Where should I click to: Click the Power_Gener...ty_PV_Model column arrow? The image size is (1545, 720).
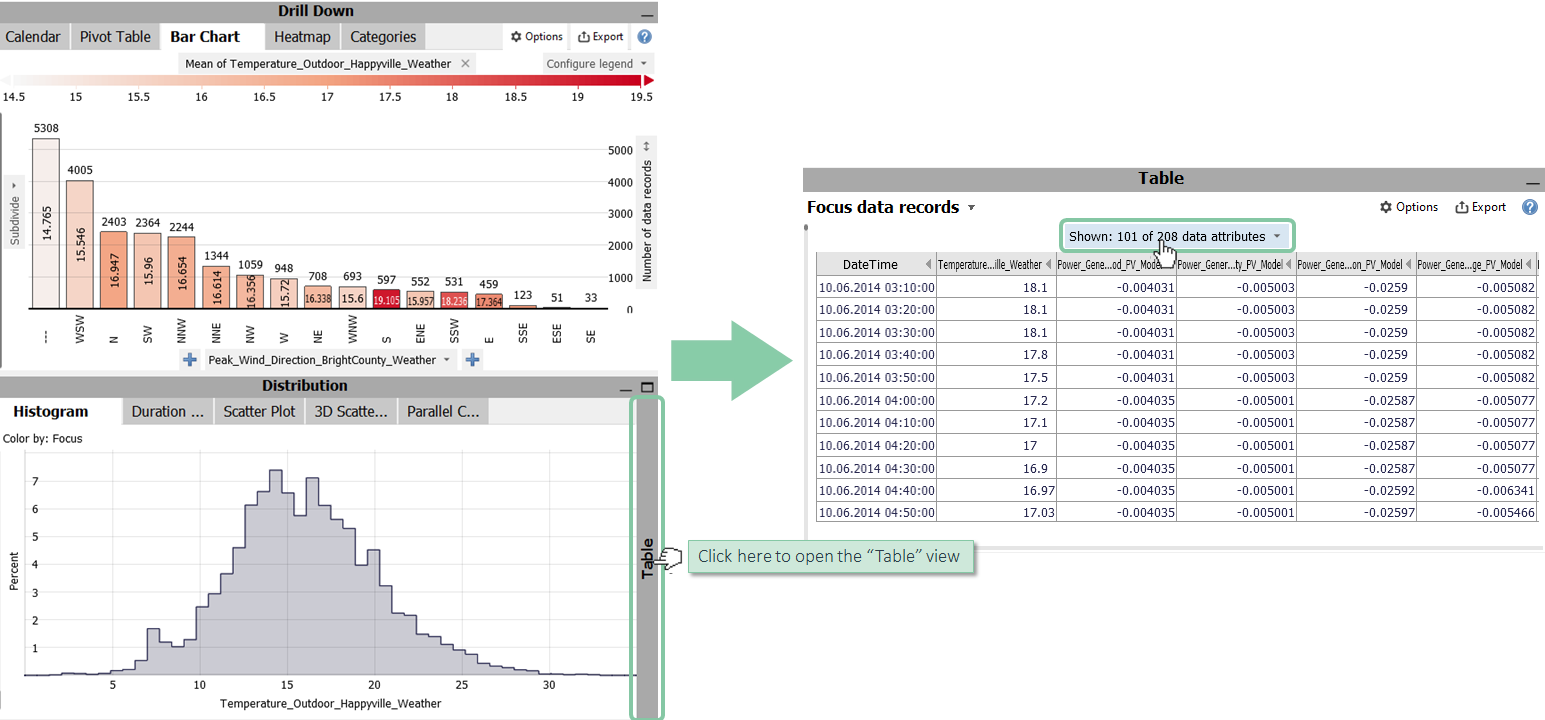[x=1288, y=264]
